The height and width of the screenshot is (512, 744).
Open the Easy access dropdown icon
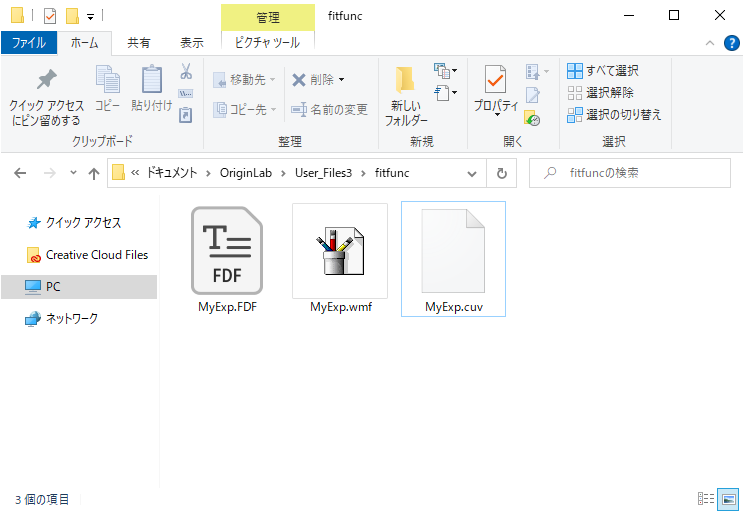coord(445,93)
